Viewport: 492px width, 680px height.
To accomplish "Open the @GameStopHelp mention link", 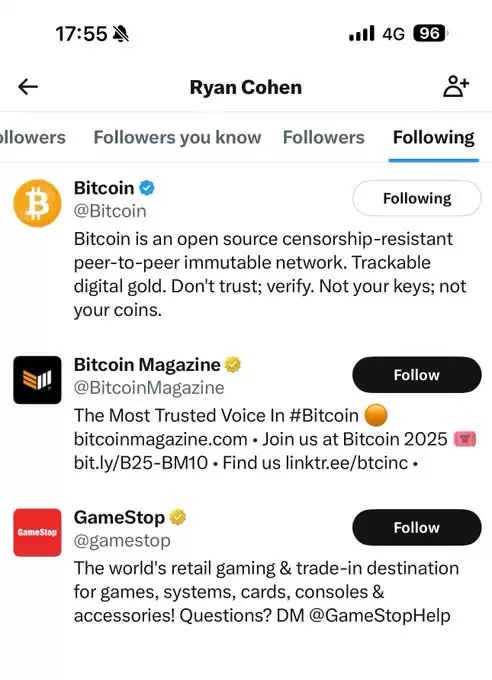I will click(380, 615).
